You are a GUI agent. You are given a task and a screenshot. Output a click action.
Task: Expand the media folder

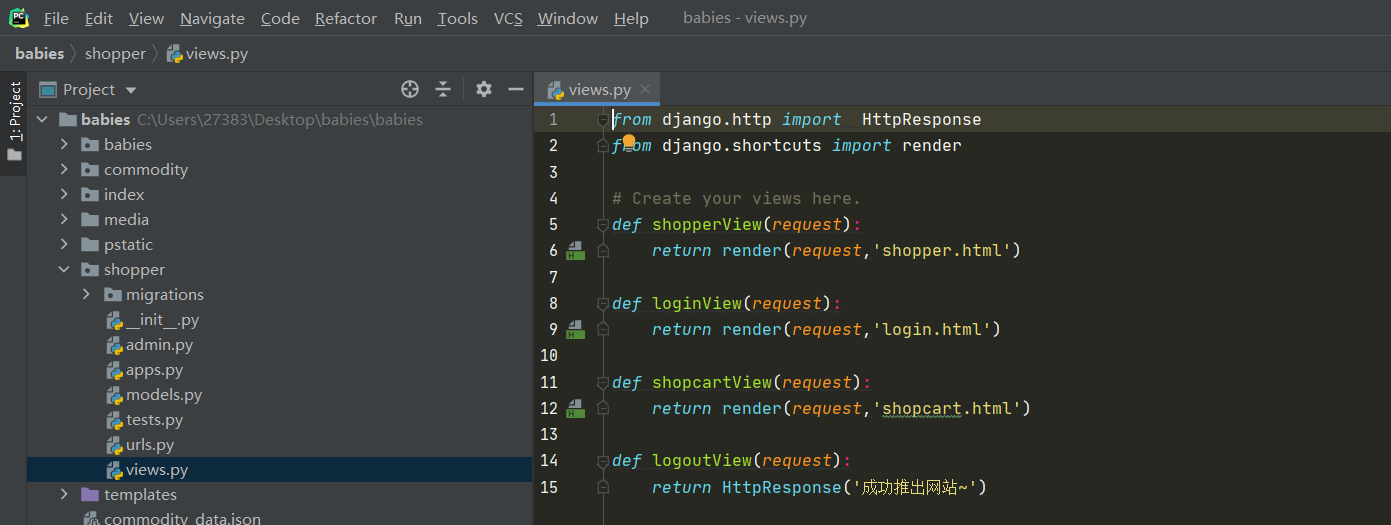pyautogui.click(x=64, y=219)
